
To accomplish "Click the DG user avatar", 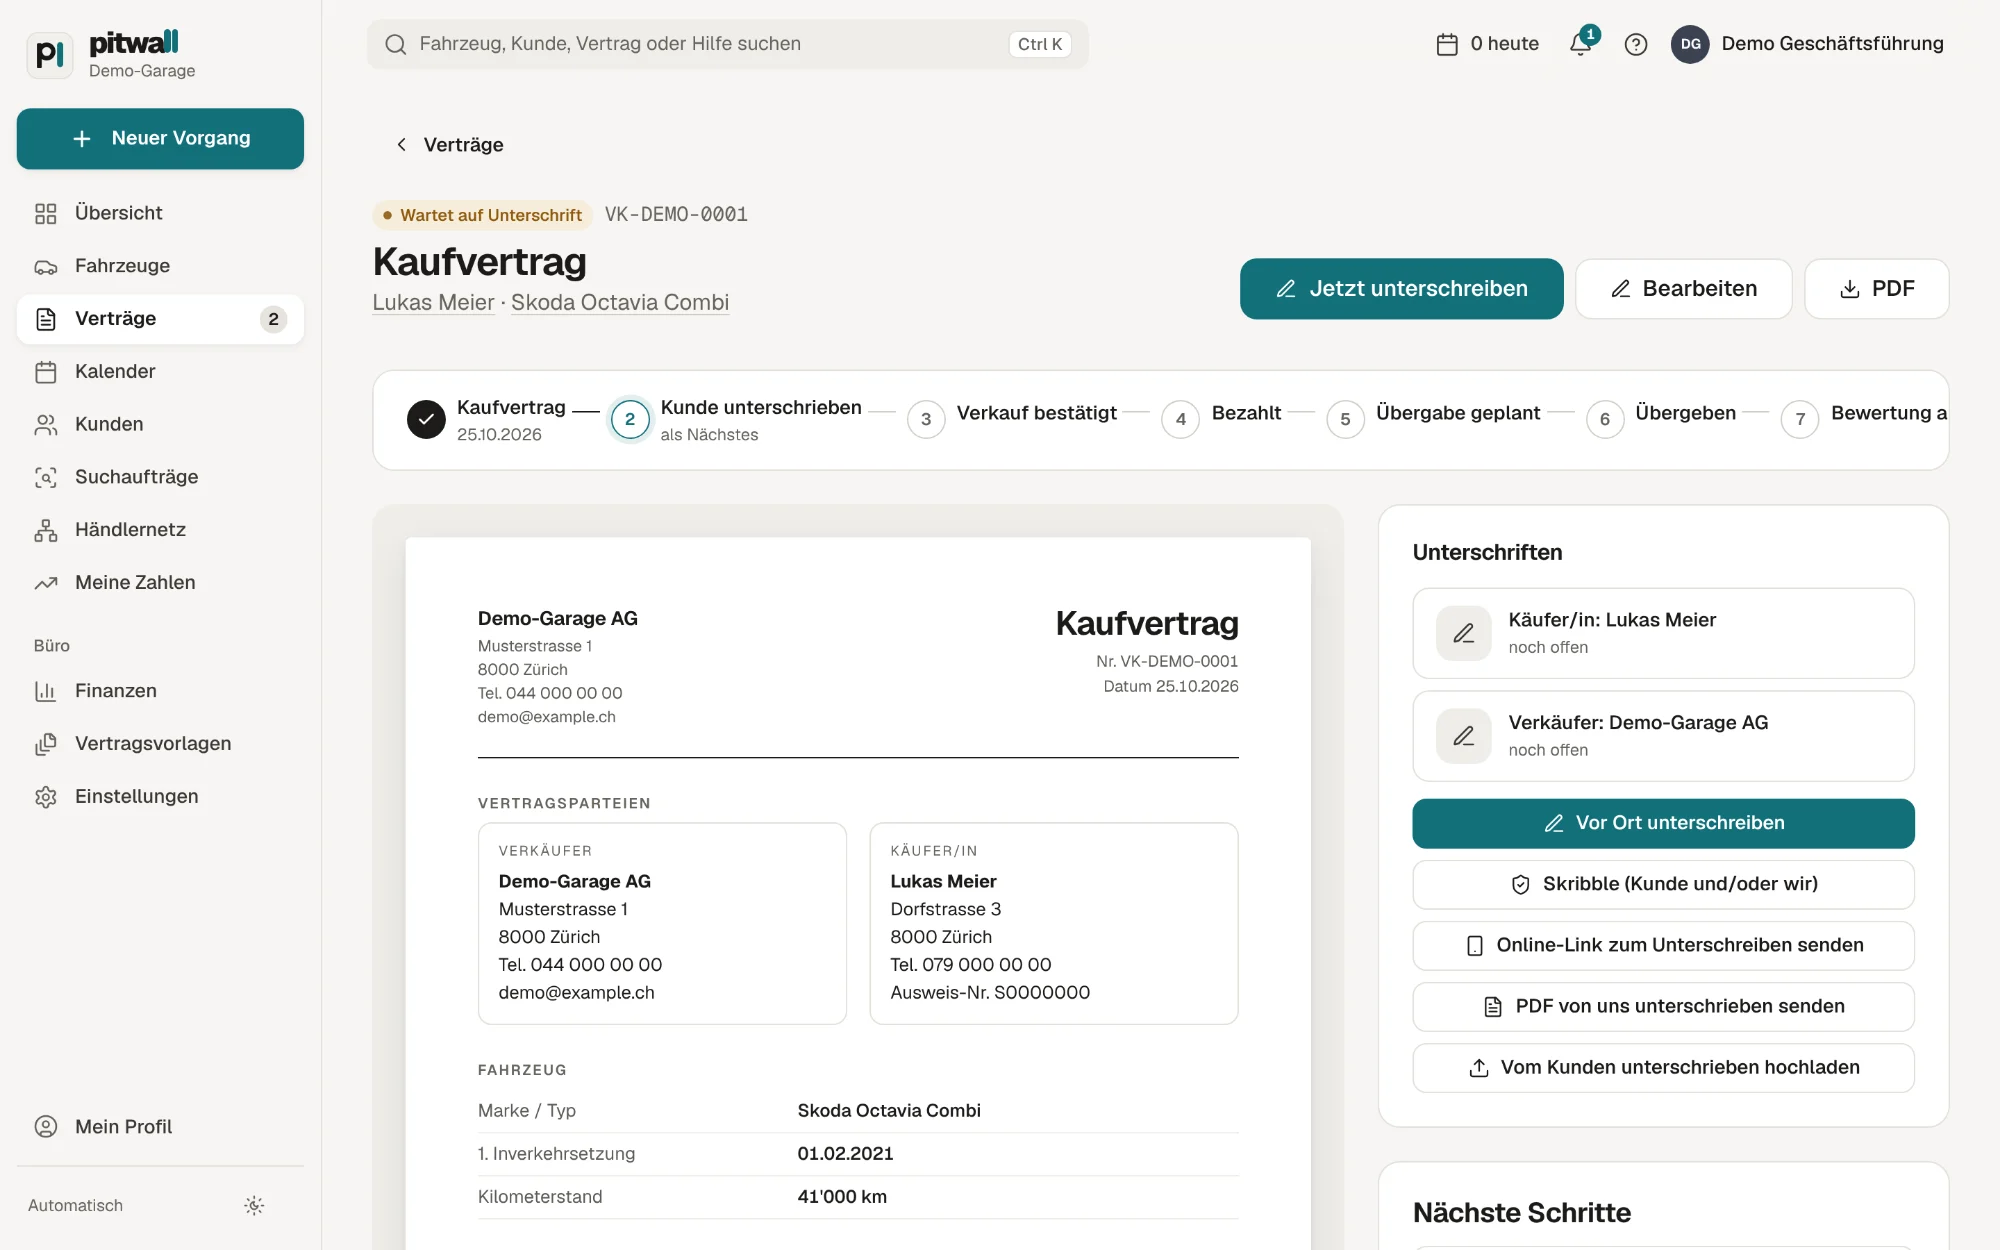I will (1690, 44).
